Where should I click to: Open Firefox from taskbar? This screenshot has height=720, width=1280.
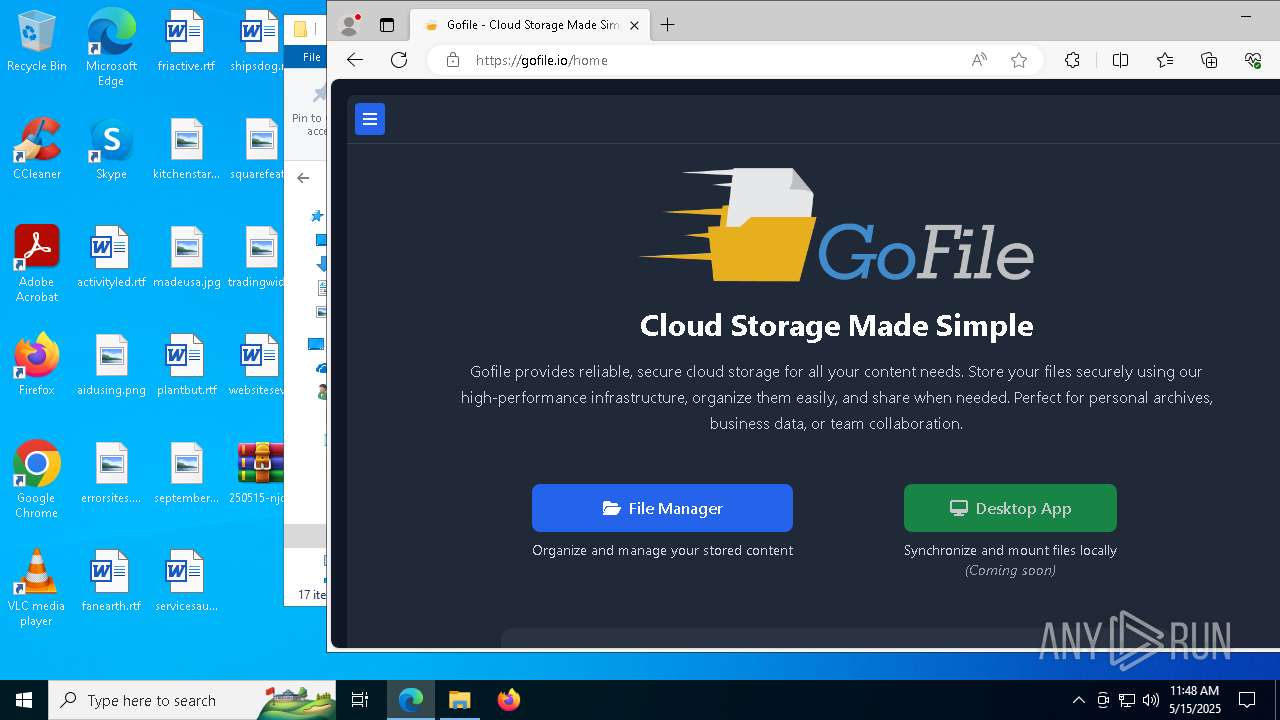508,700
